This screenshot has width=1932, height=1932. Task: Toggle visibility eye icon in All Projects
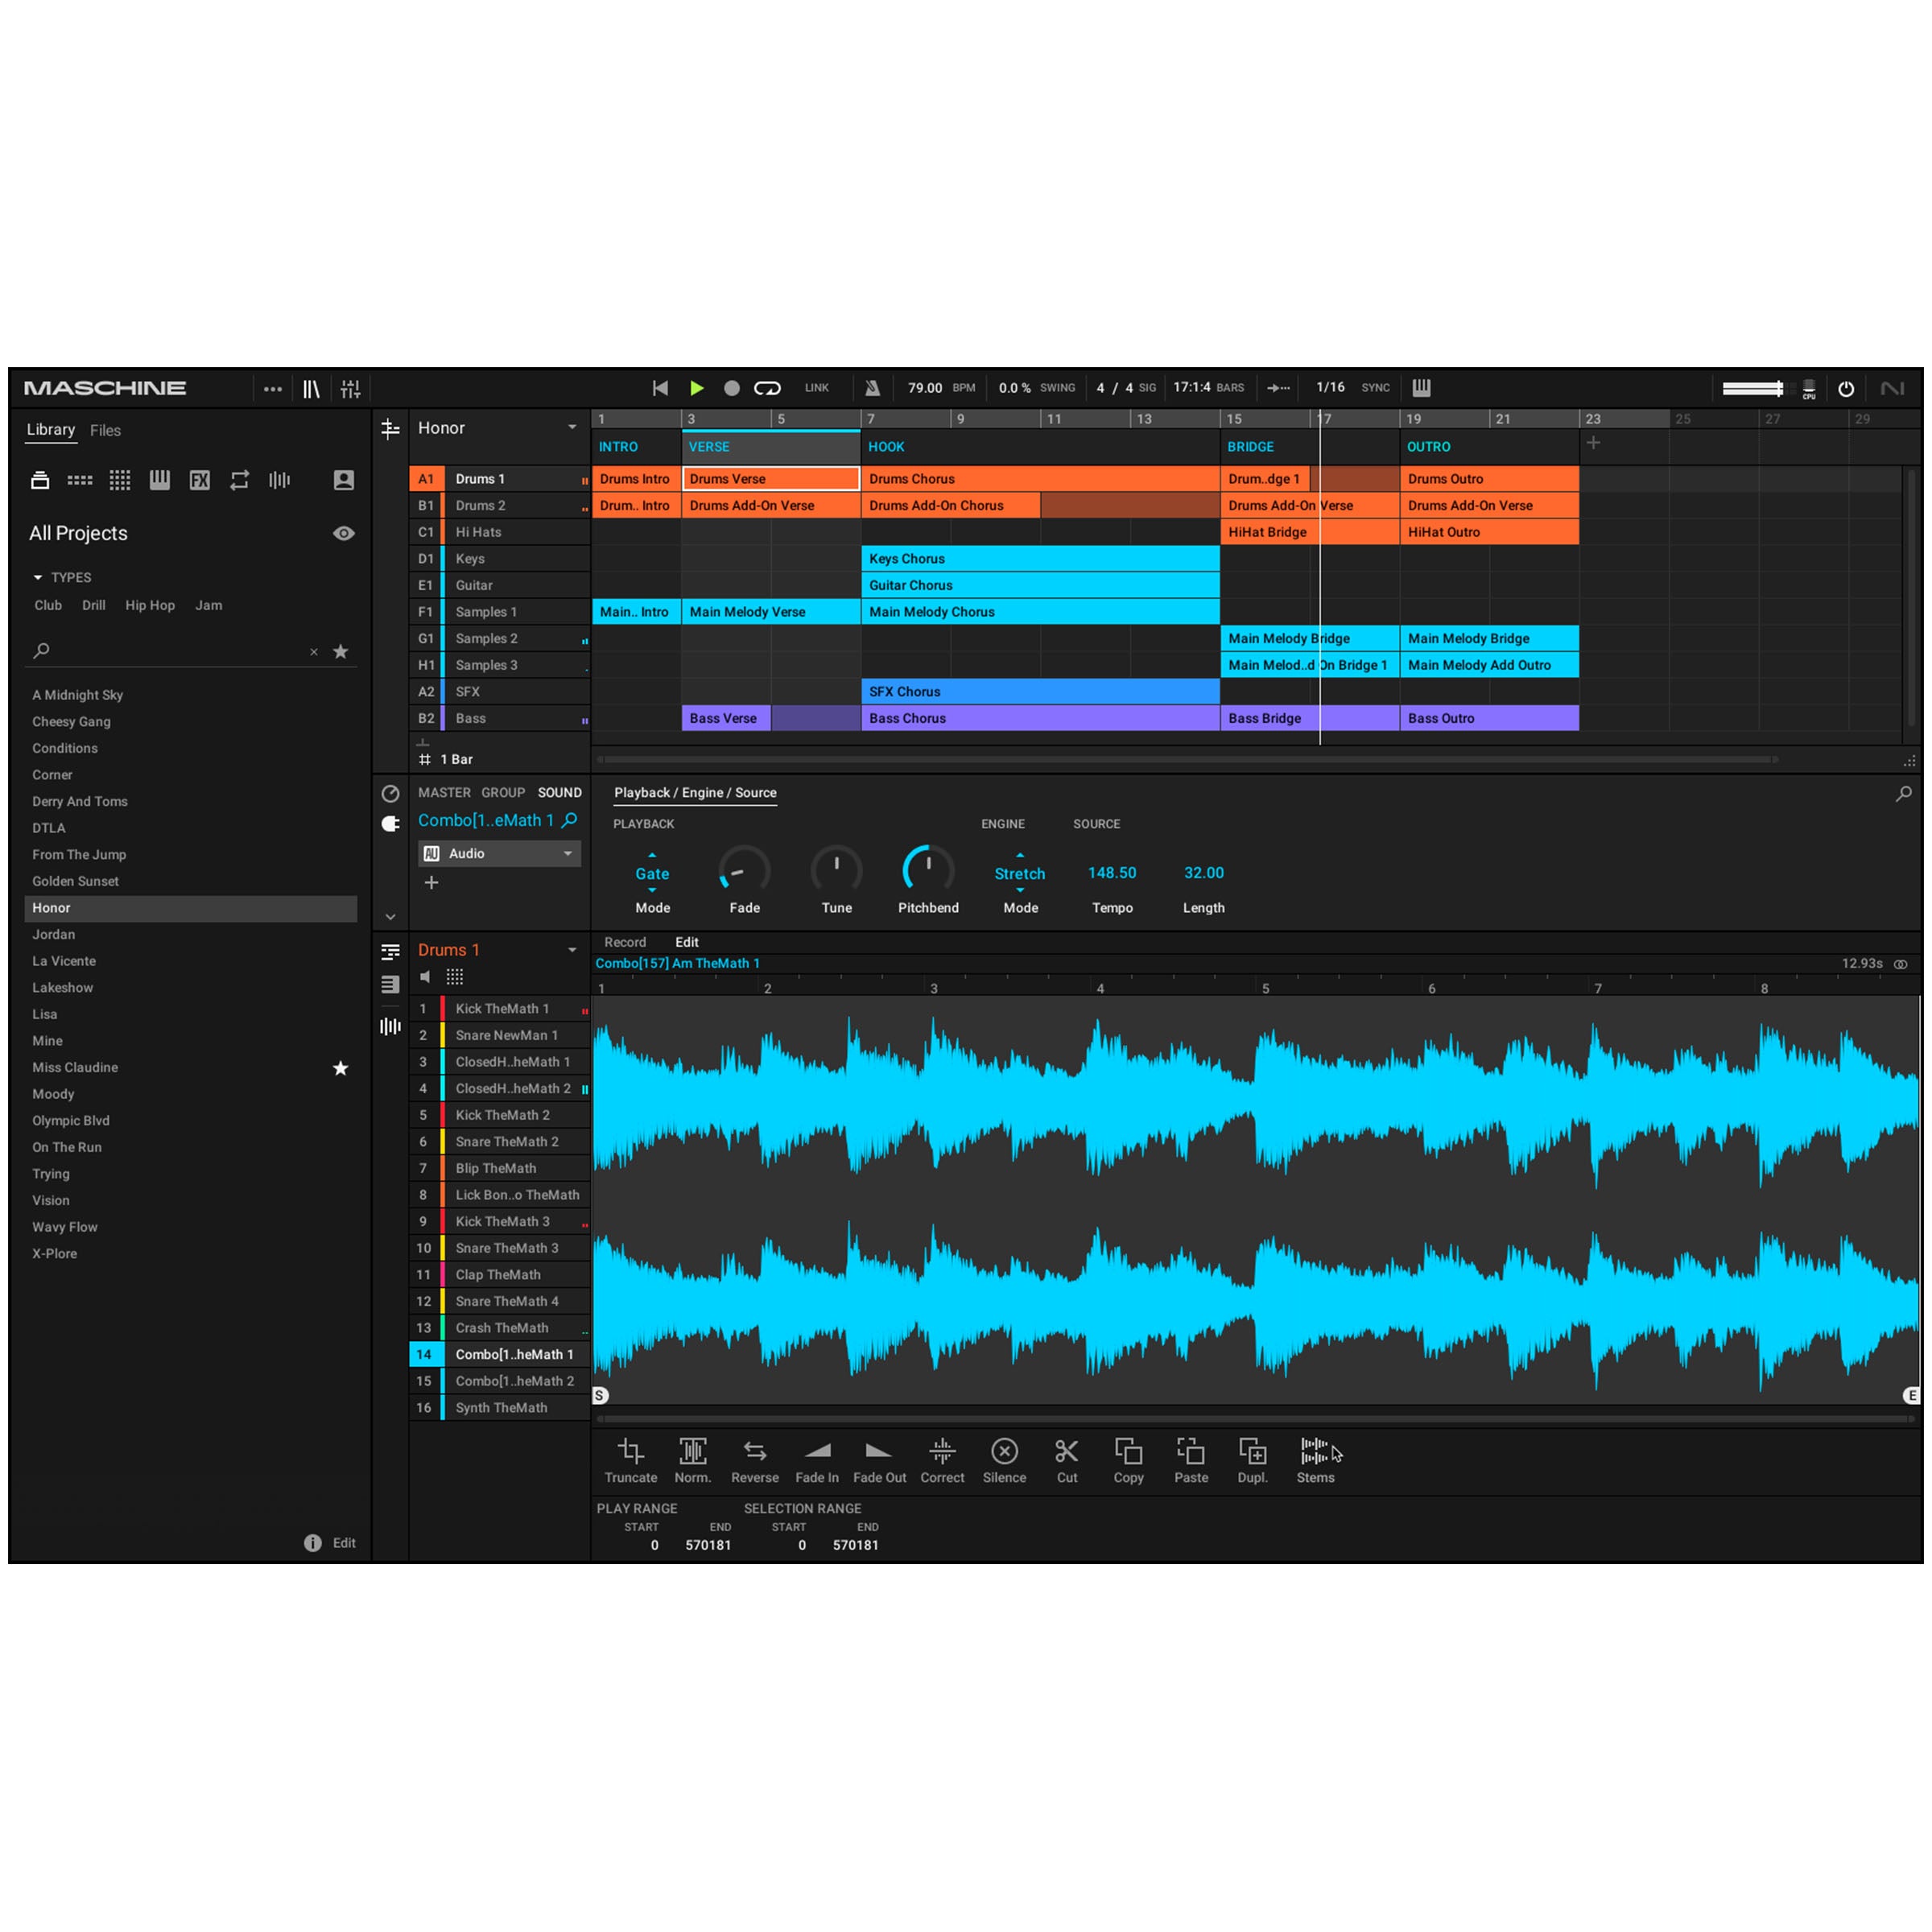[341, 535]
